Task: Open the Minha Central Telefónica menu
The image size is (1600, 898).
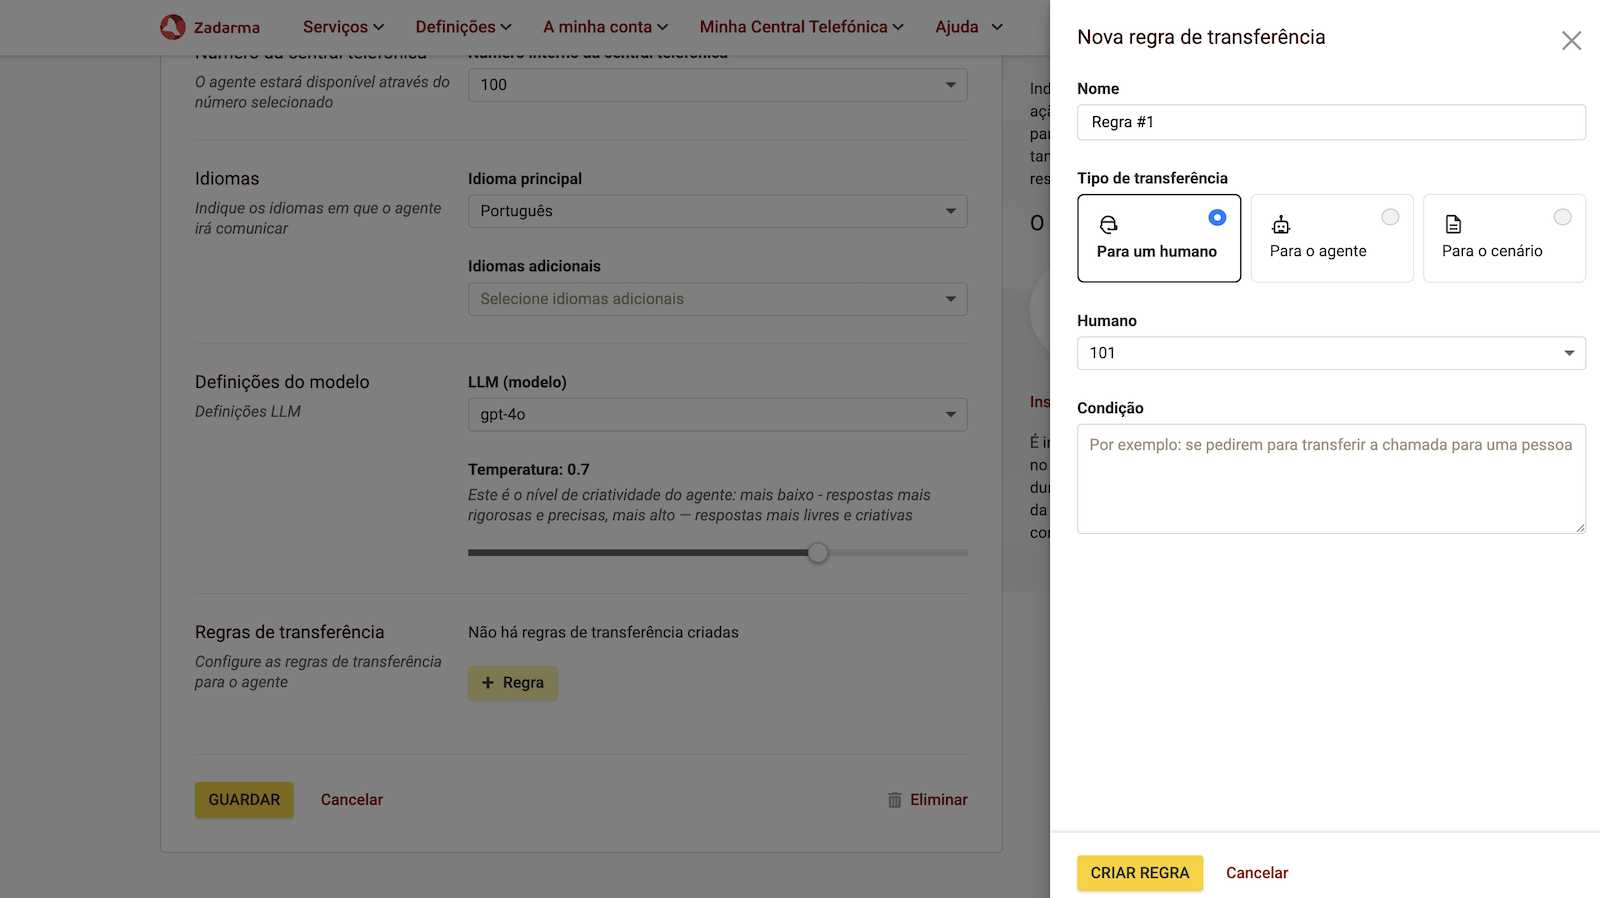Action: click(801, 27)
